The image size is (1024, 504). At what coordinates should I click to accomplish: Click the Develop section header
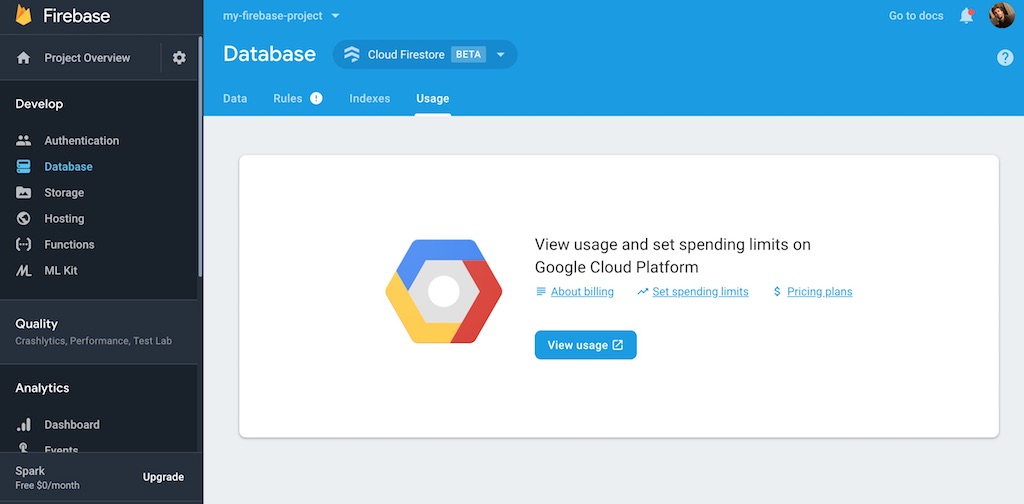(x=39, y=104)
